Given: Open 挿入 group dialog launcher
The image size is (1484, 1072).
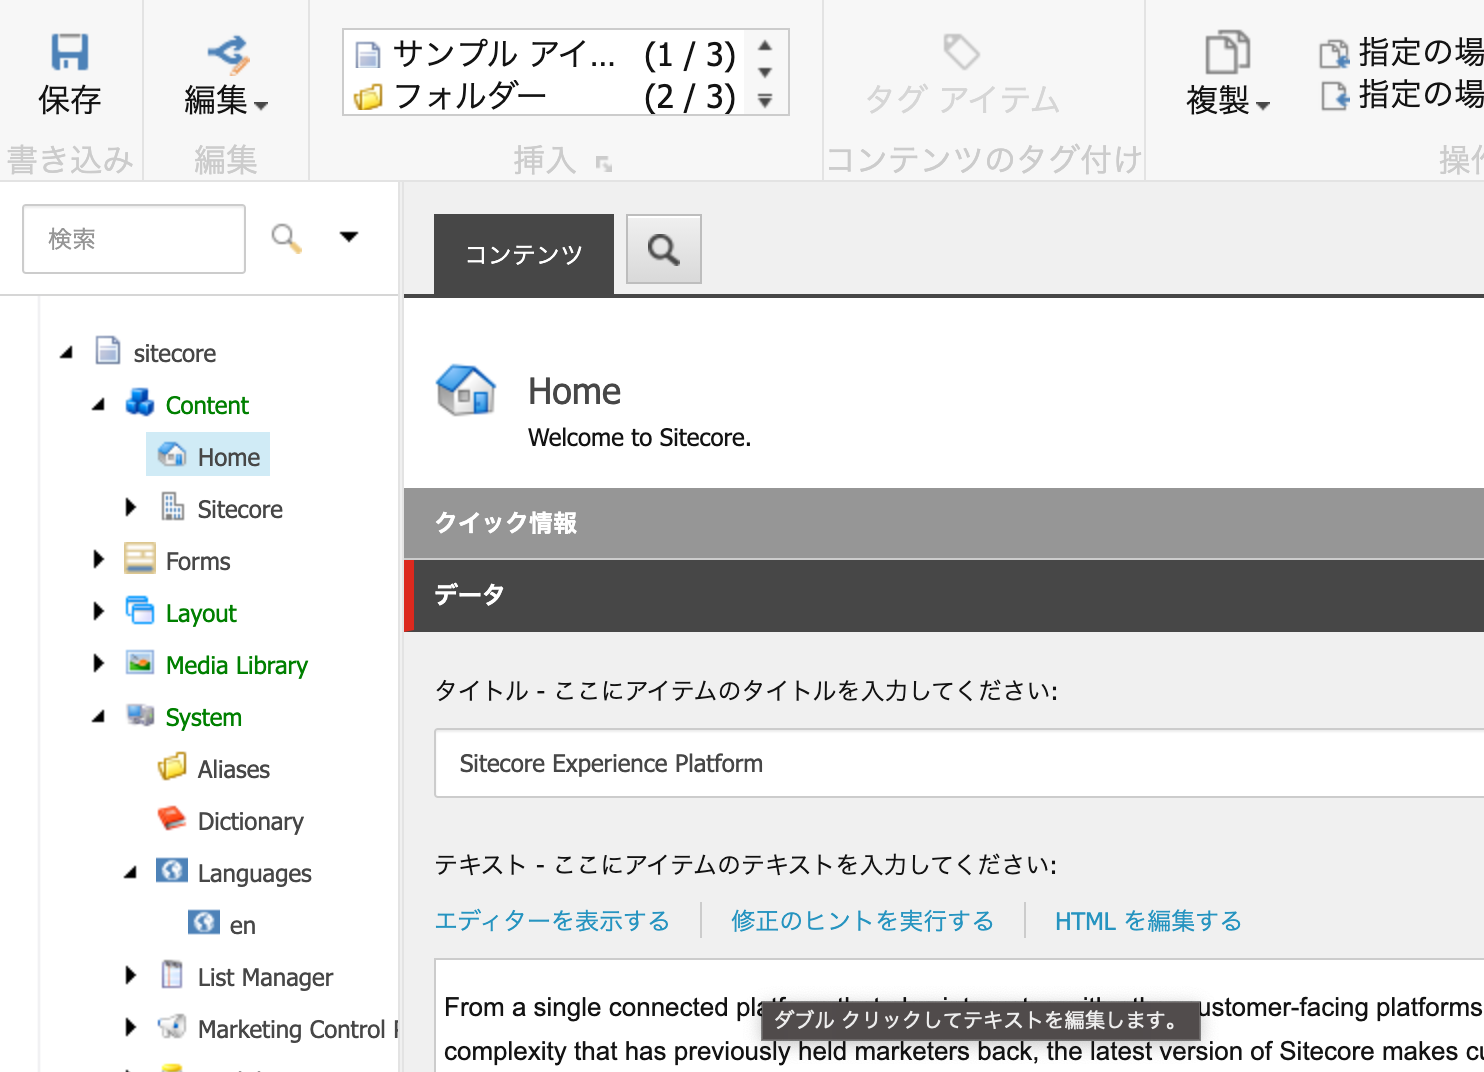Looking at the screenshot, I should [x=603, y=163].
